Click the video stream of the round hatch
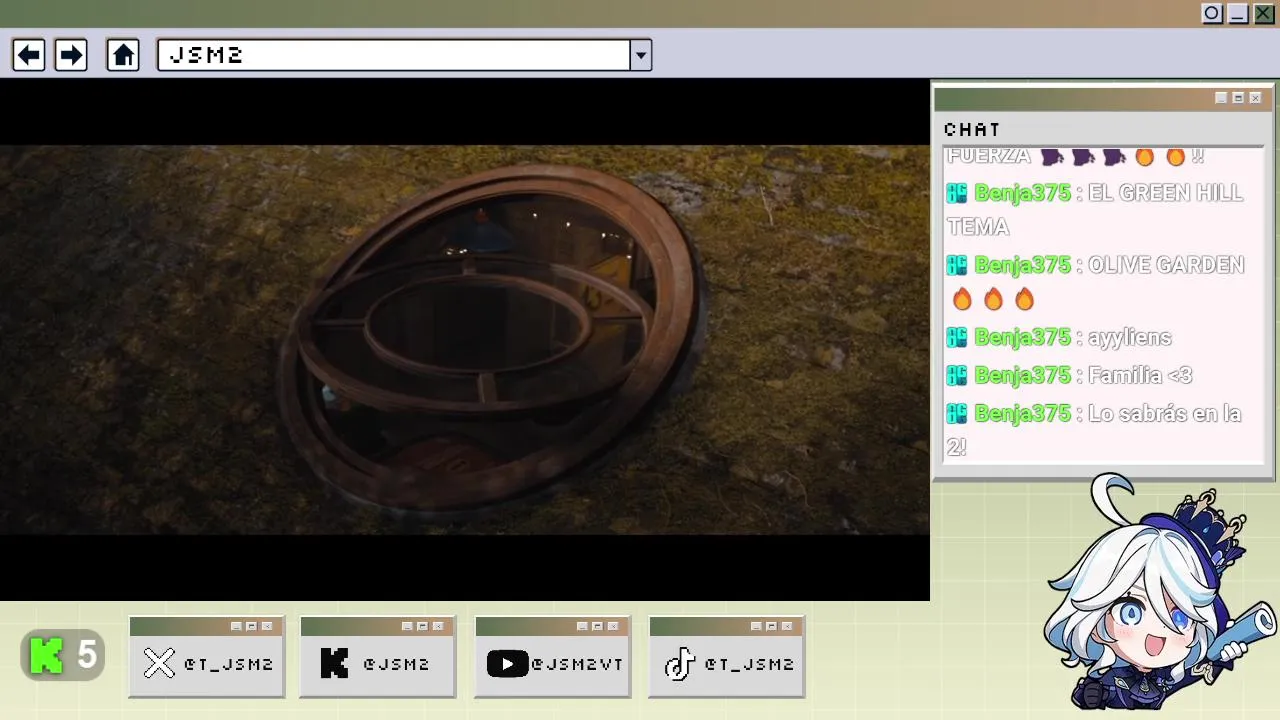Image resolution: width=1280 pixels, height=720 pixels. 465,340
